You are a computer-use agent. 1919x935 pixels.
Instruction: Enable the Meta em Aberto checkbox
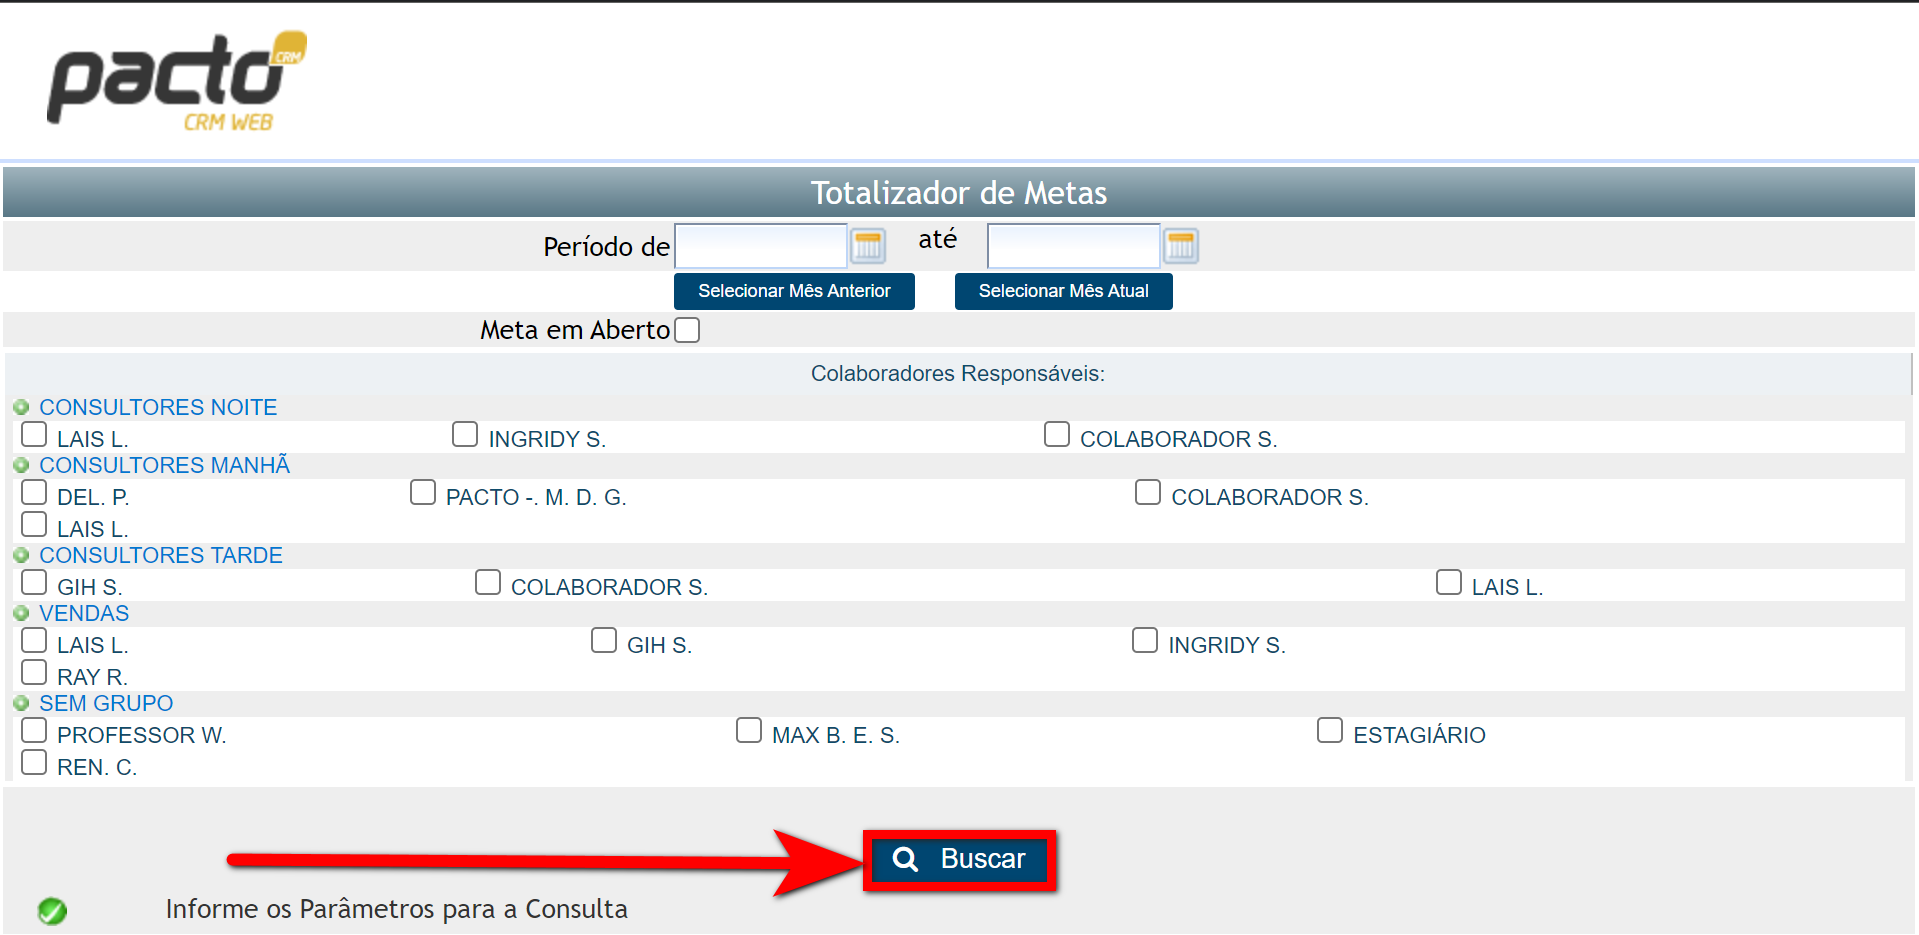point(686,329)
